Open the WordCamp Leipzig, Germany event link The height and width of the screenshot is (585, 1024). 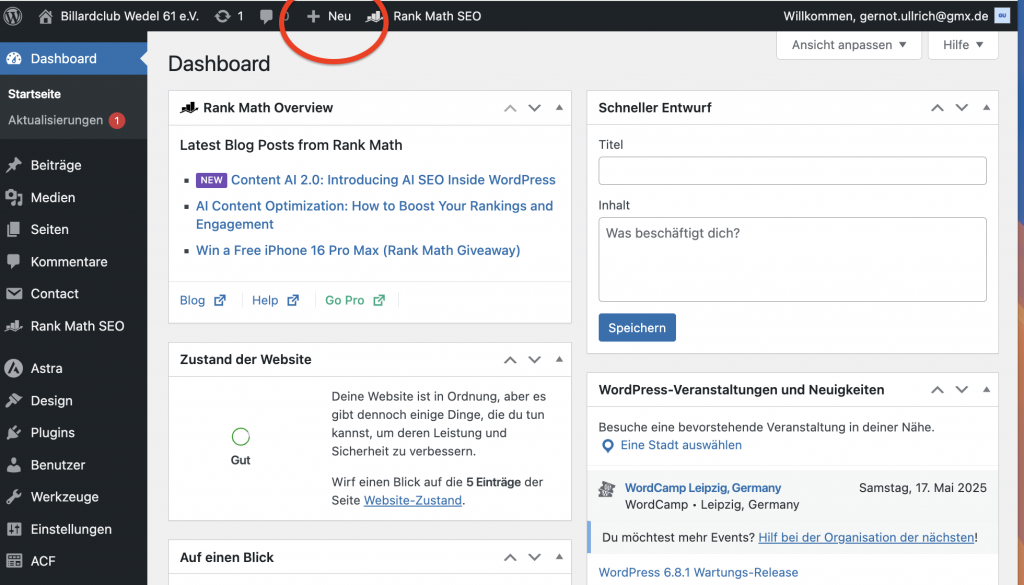tap(703, 488)
